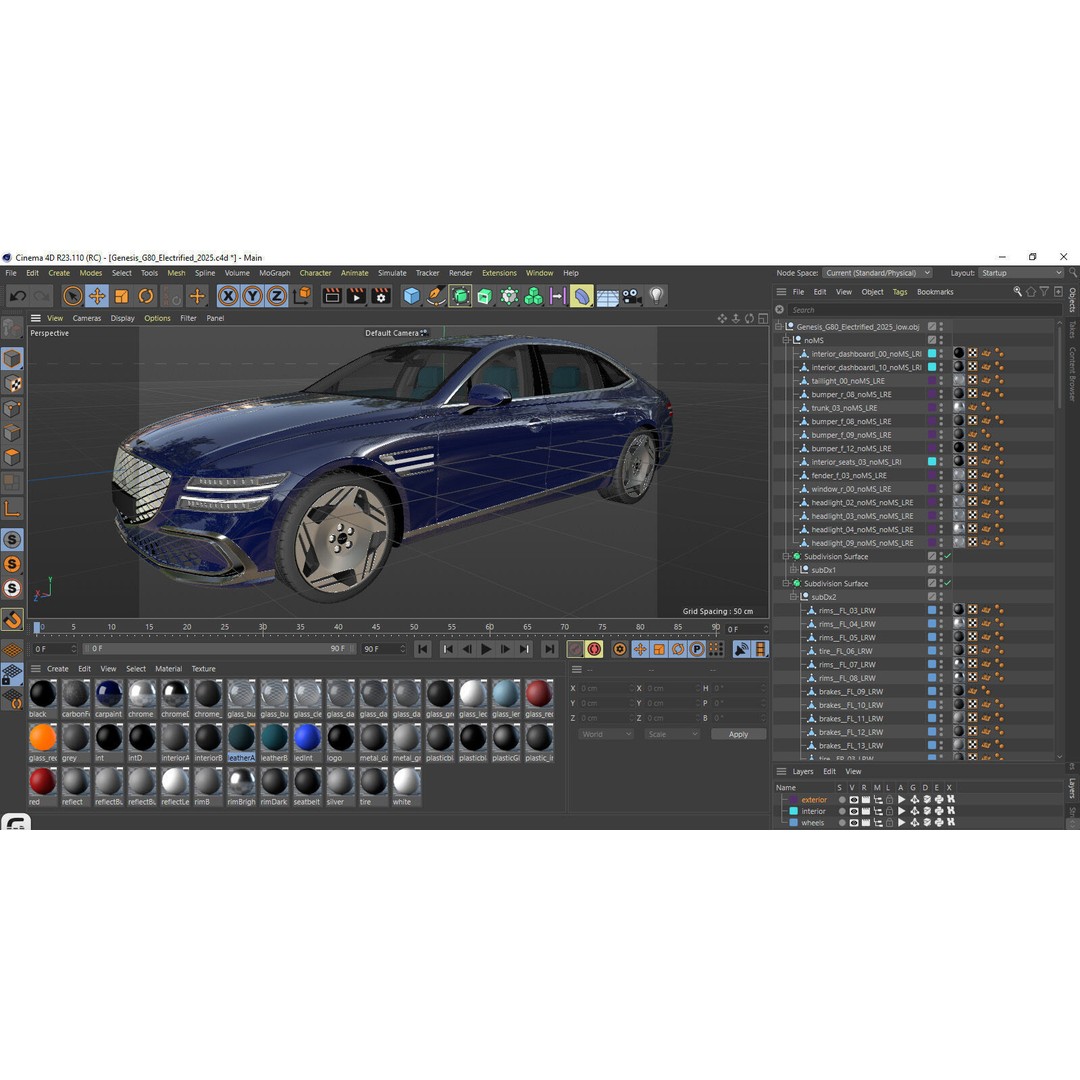Image resolution: width=1080 pixels, height=1080 pixels.
Task: Toggle the red Autokeying button
Action: coord(594,649)
